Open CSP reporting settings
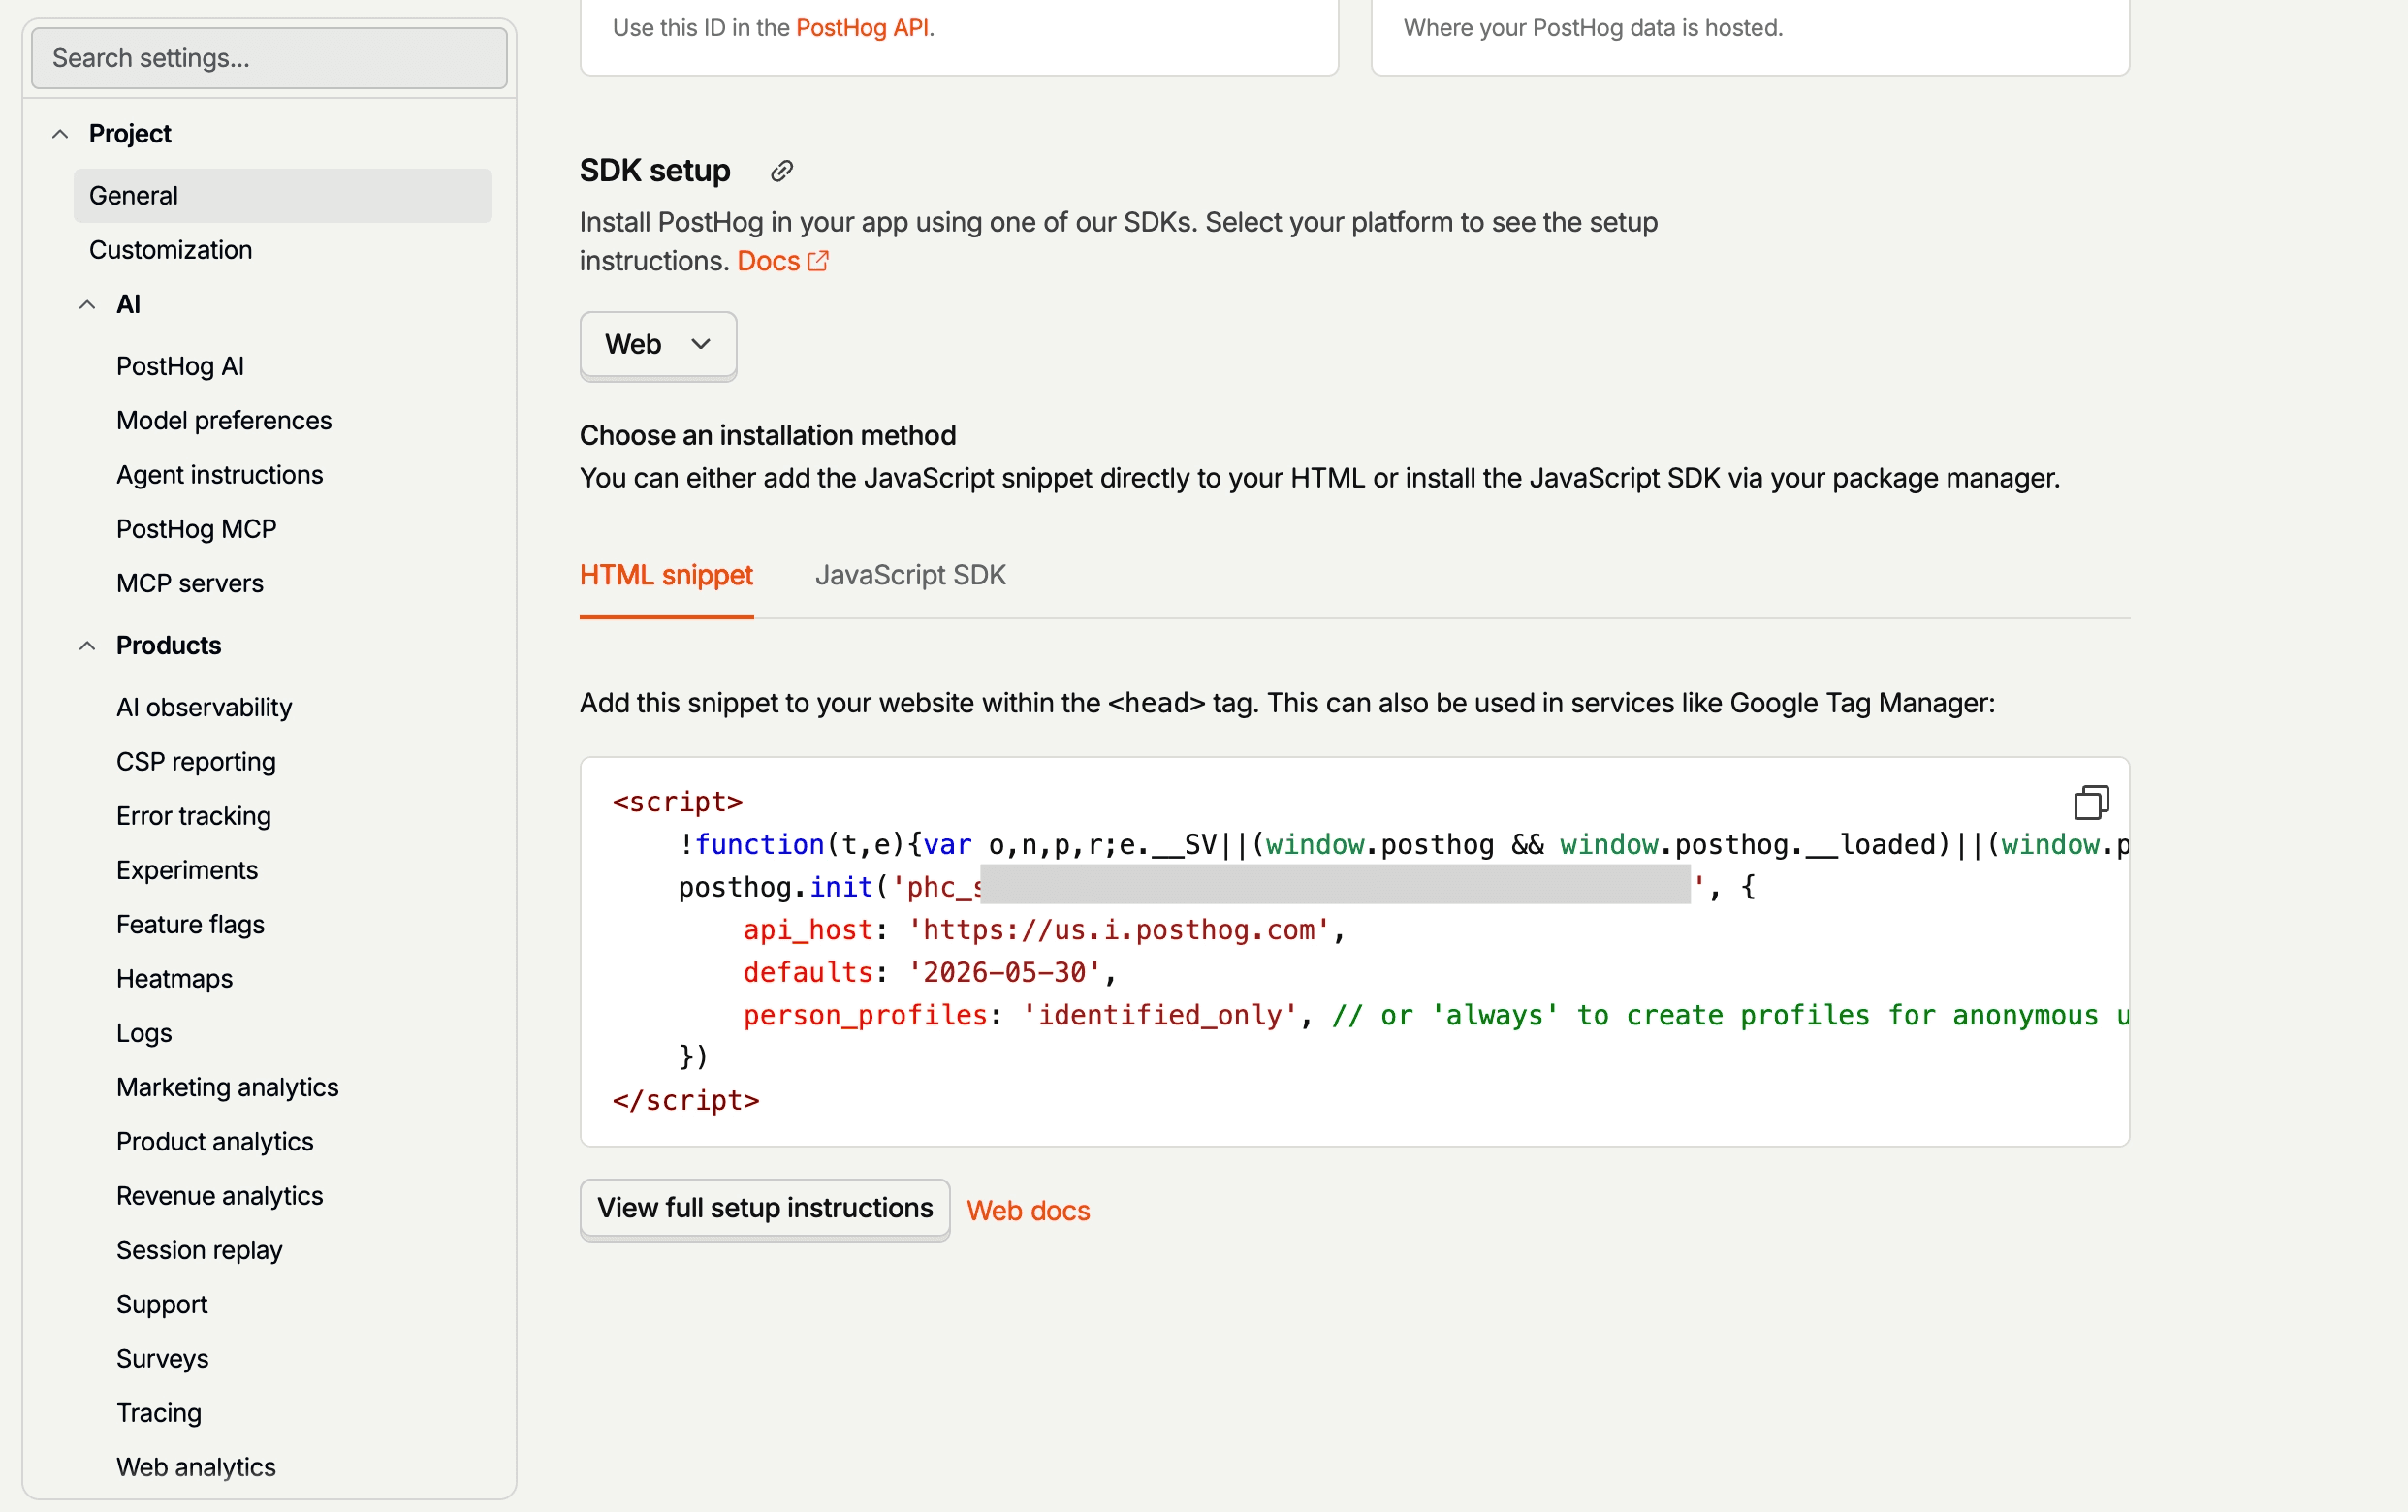 pyautogui.click(x=296, y=762)
